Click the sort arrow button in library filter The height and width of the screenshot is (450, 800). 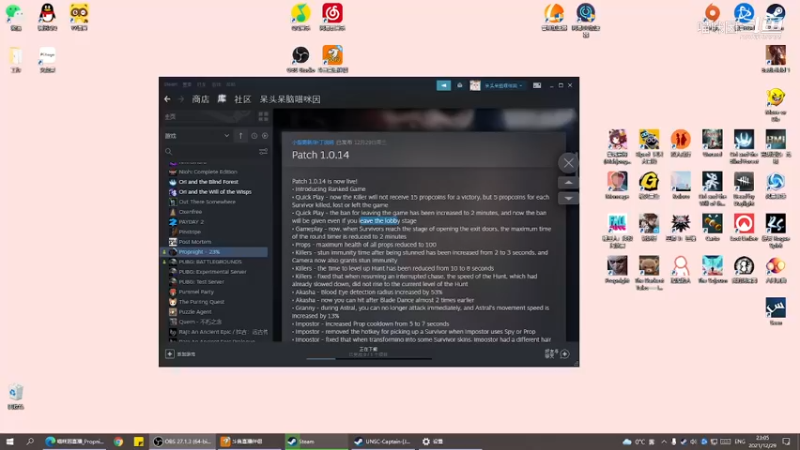coord(241,136)
